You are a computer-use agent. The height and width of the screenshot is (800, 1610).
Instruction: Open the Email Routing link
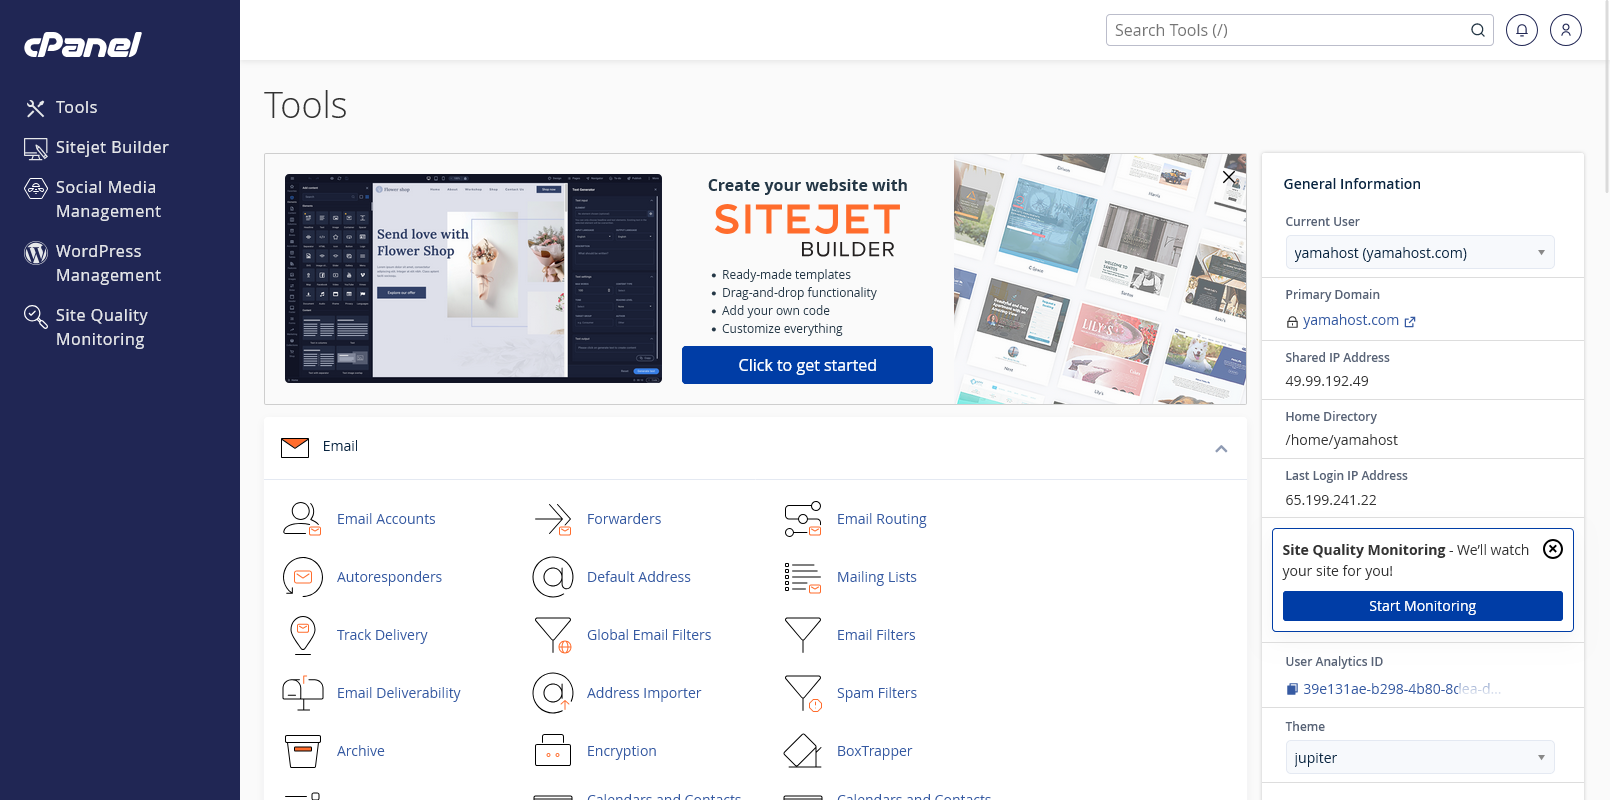pos(882,519)
